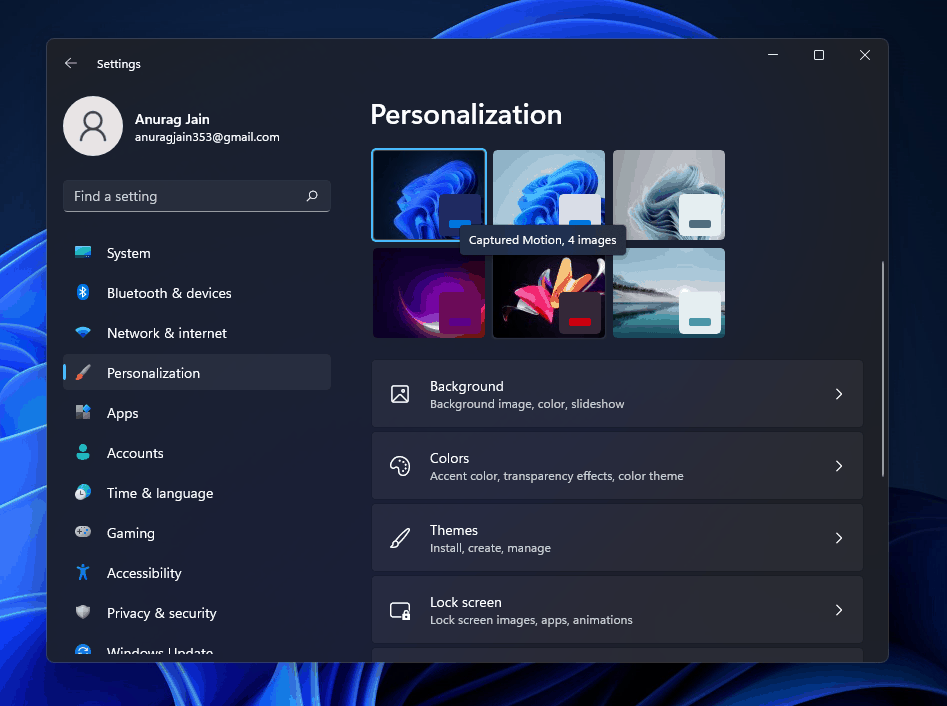Screen dimensions: 947x706
Task: Open the Colors accent color row
Action: [x=617, y=466]
